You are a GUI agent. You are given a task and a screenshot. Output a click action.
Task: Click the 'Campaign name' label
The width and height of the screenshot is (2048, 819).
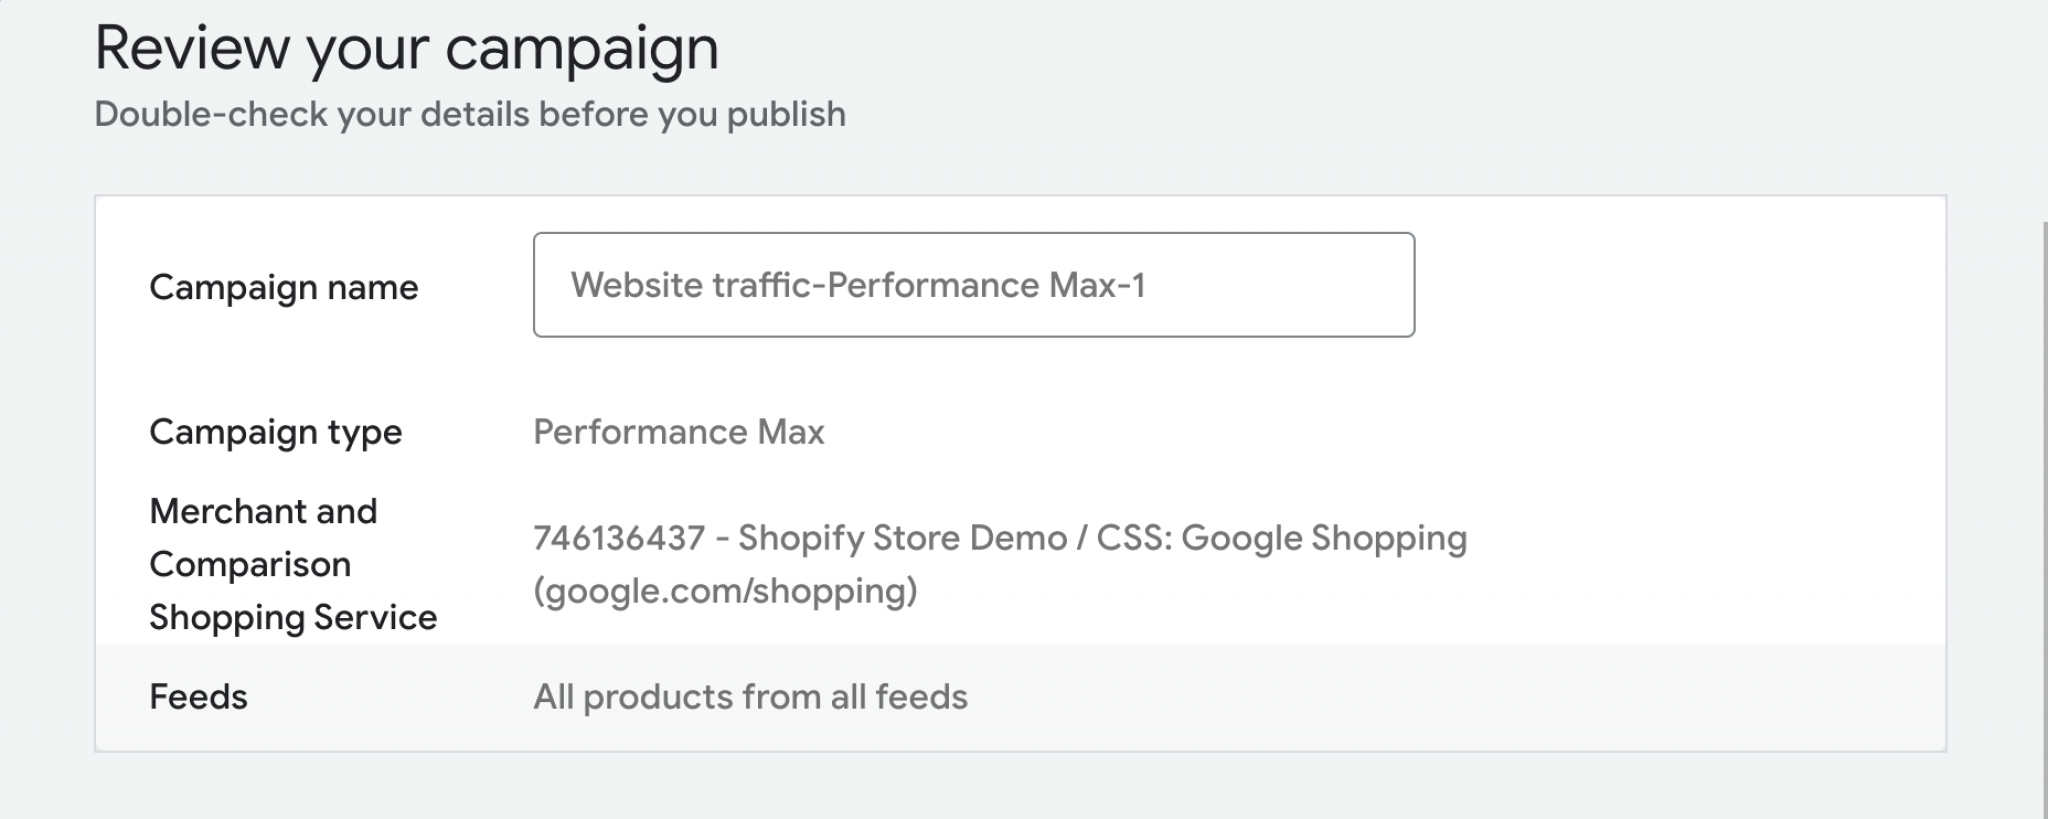(283, 288)
